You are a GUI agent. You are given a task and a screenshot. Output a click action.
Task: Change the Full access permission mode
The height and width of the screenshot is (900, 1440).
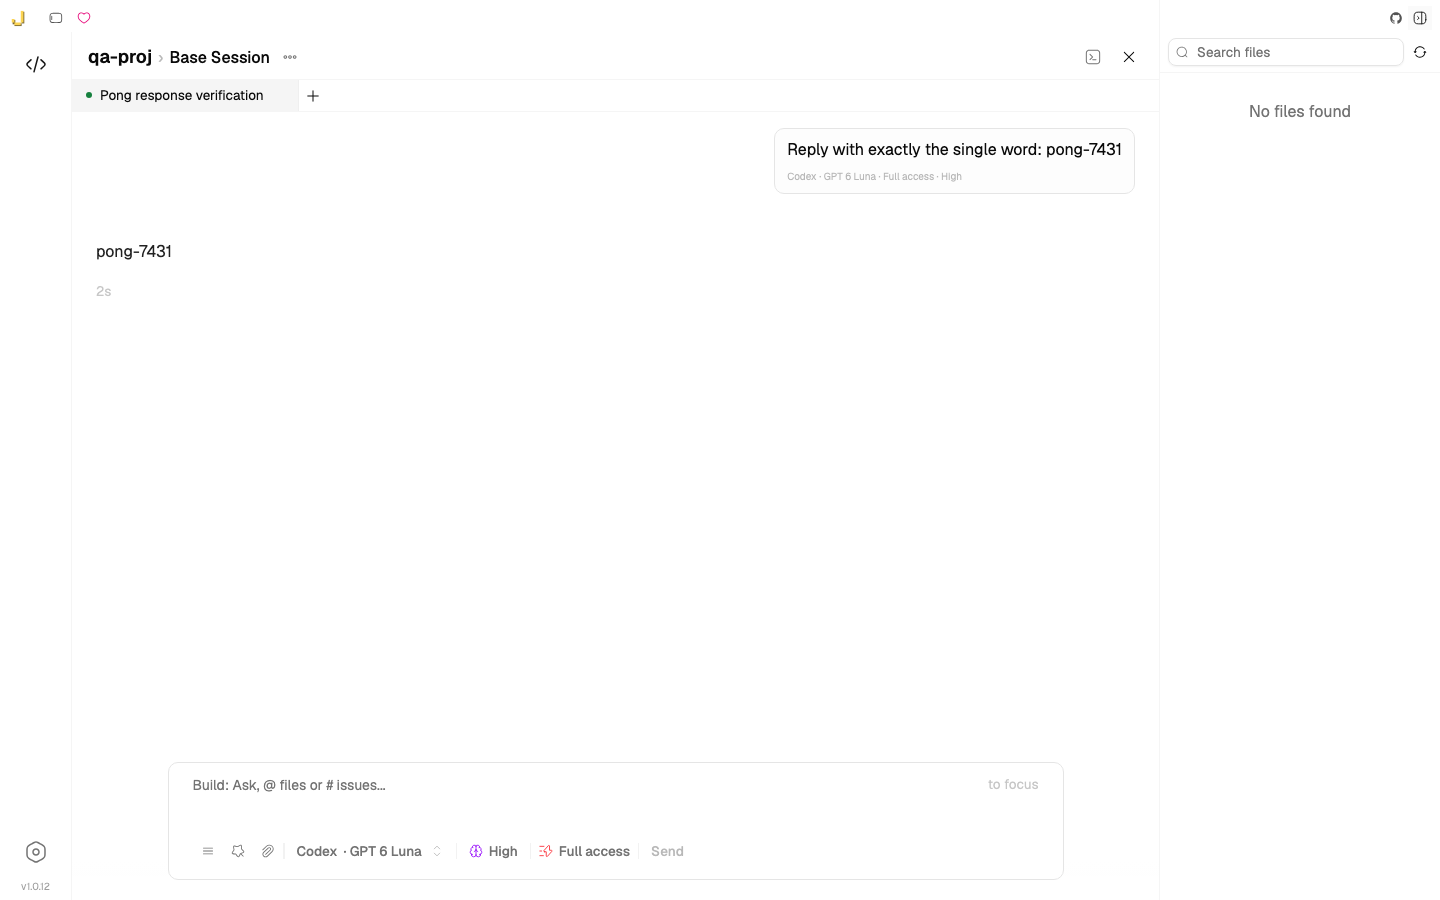585,851
